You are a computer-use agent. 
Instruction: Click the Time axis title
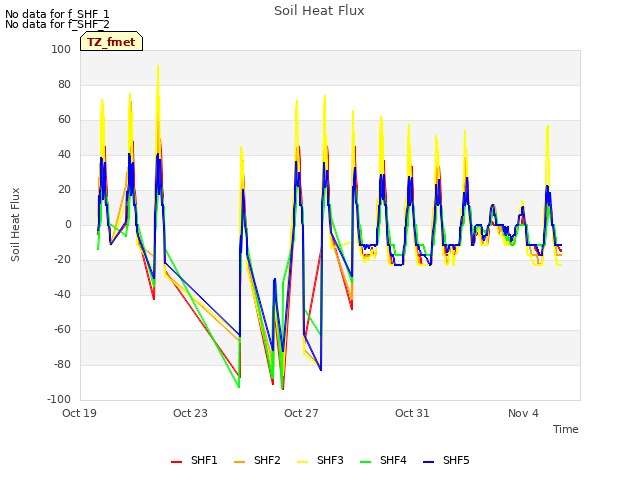pyautogui.click(x=566, y=429)
